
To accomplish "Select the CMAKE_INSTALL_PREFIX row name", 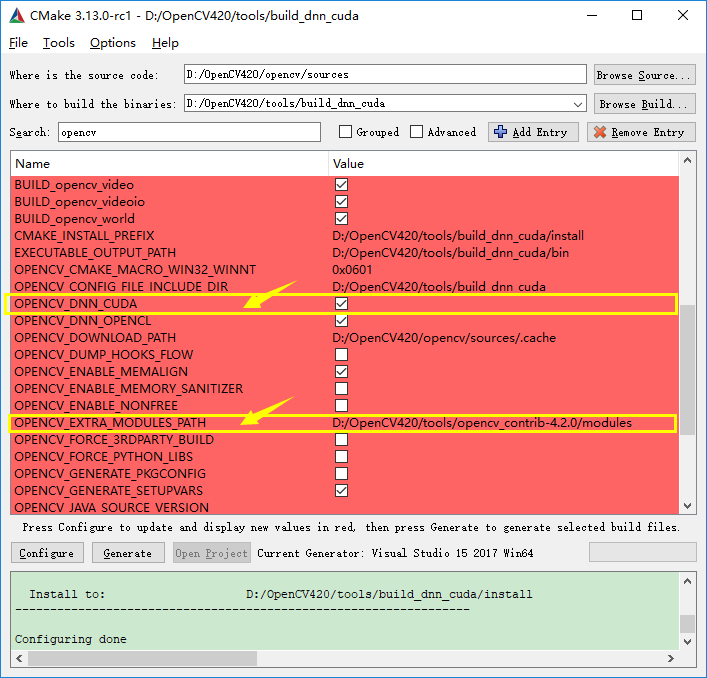I will click(x=84, y=235).
